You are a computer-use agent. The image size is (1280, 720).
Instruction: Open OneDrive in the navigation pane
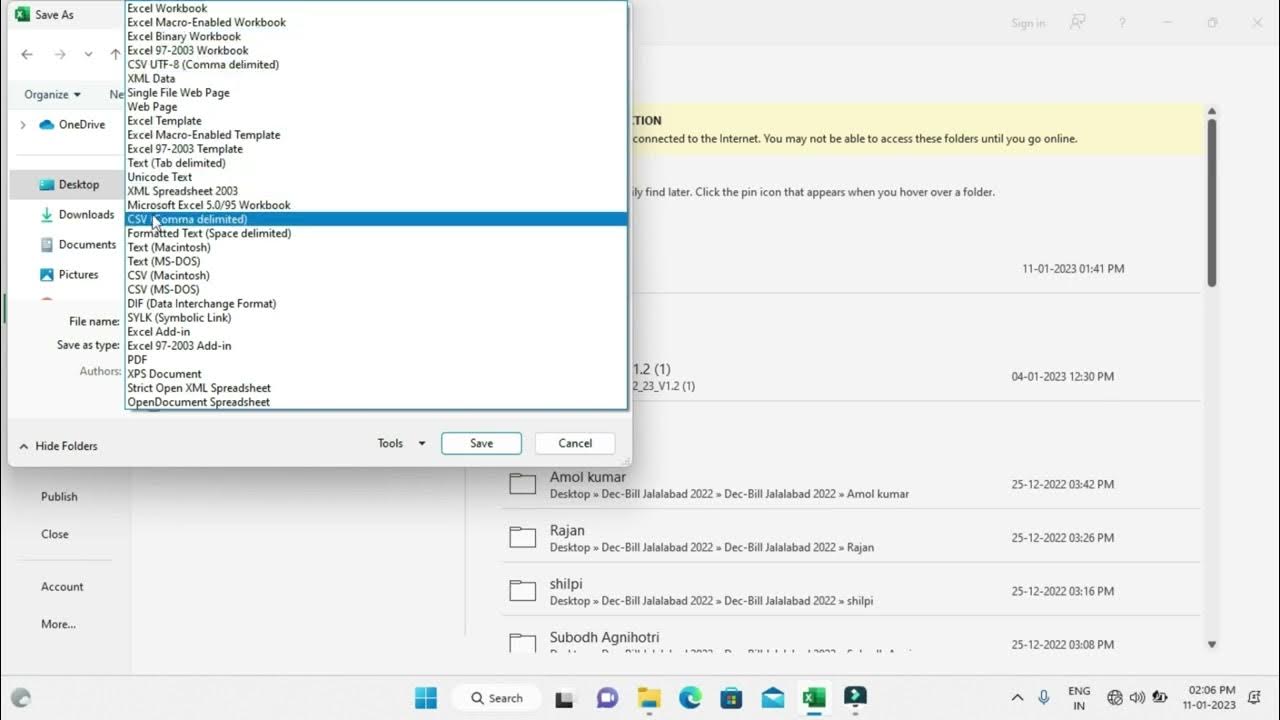pos(72,125)
